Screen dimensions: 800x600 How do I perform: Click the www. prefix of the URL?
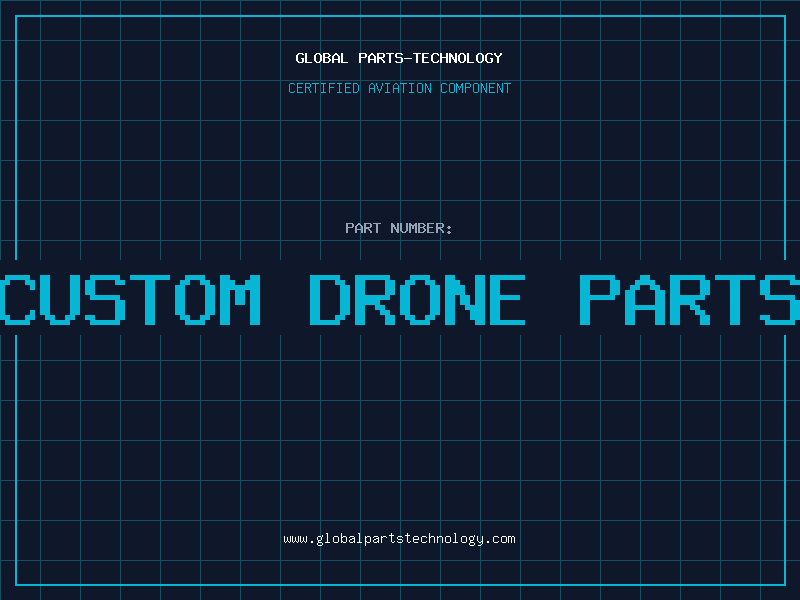(299, 539)
